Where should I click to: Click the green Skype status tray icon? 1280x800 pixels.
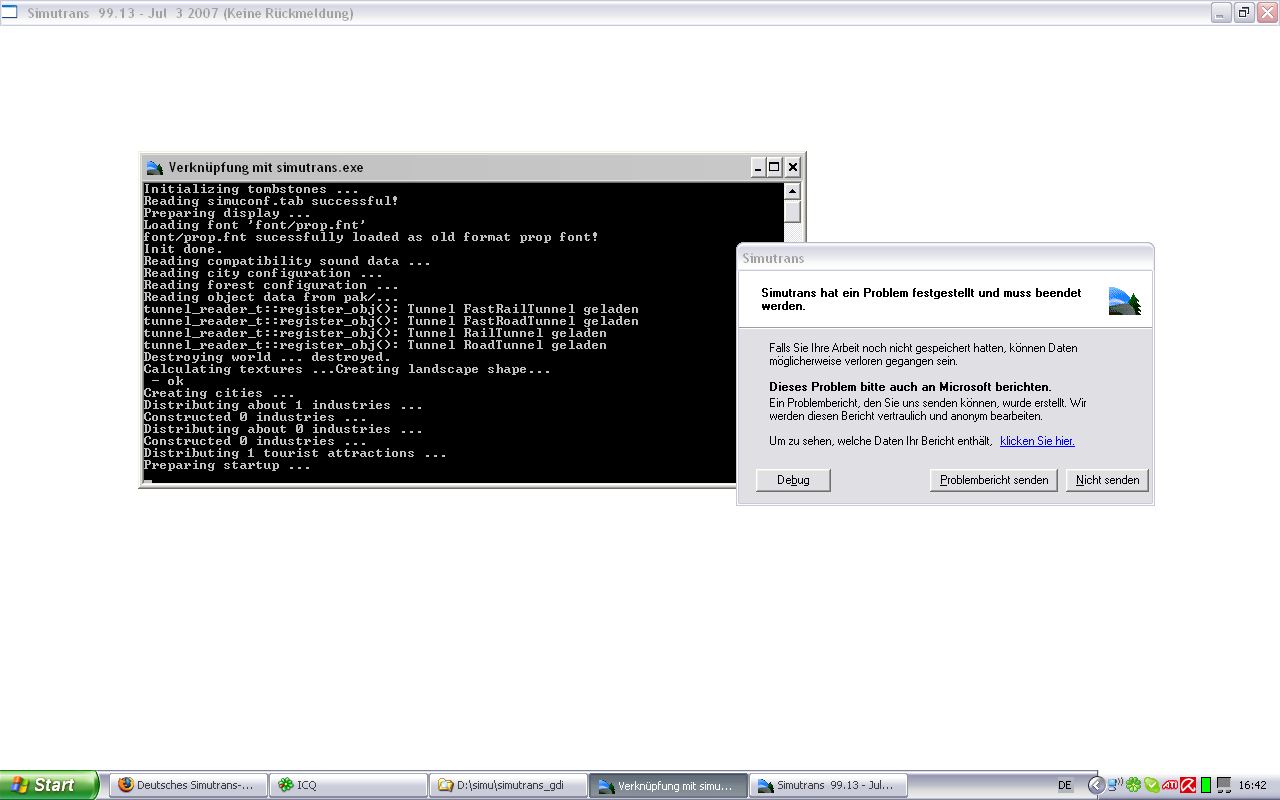point(1152,785)
